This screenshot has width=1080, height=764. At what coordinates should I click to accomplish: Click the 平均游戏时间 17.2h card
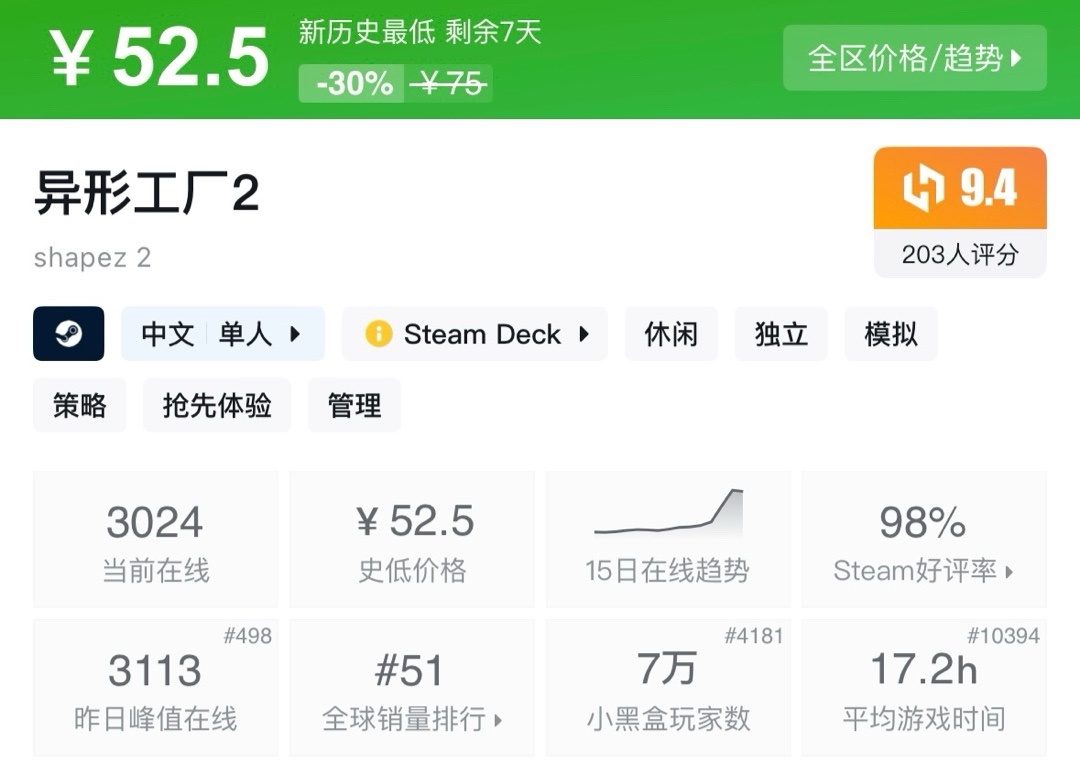point(924,688)
